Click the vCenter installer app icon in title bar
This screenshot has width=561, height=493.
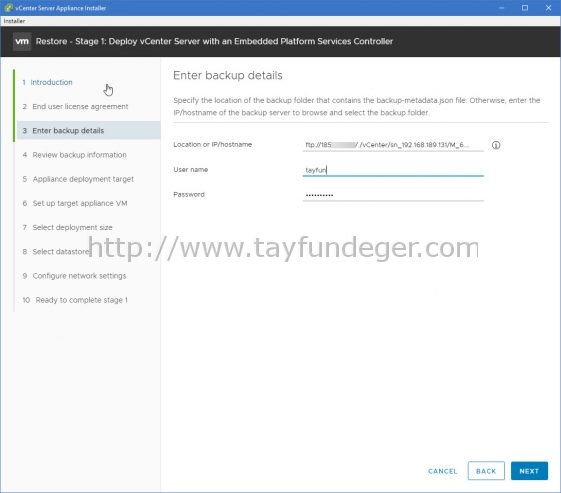coord(8,8)
